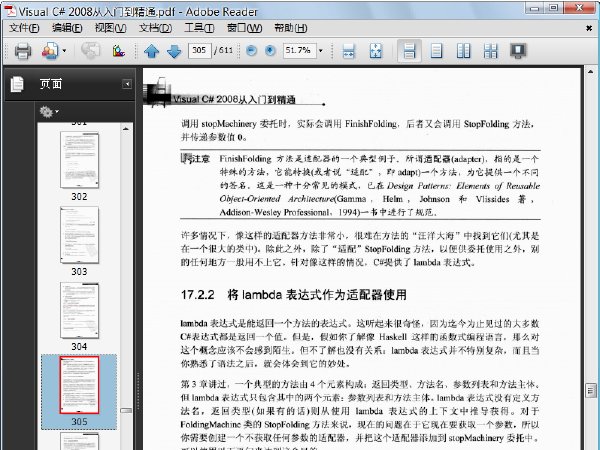Enter Full Screen mode via monitor icon
Image resolution: width=600 pixels, height=450 pixels.
pos(518,51)
